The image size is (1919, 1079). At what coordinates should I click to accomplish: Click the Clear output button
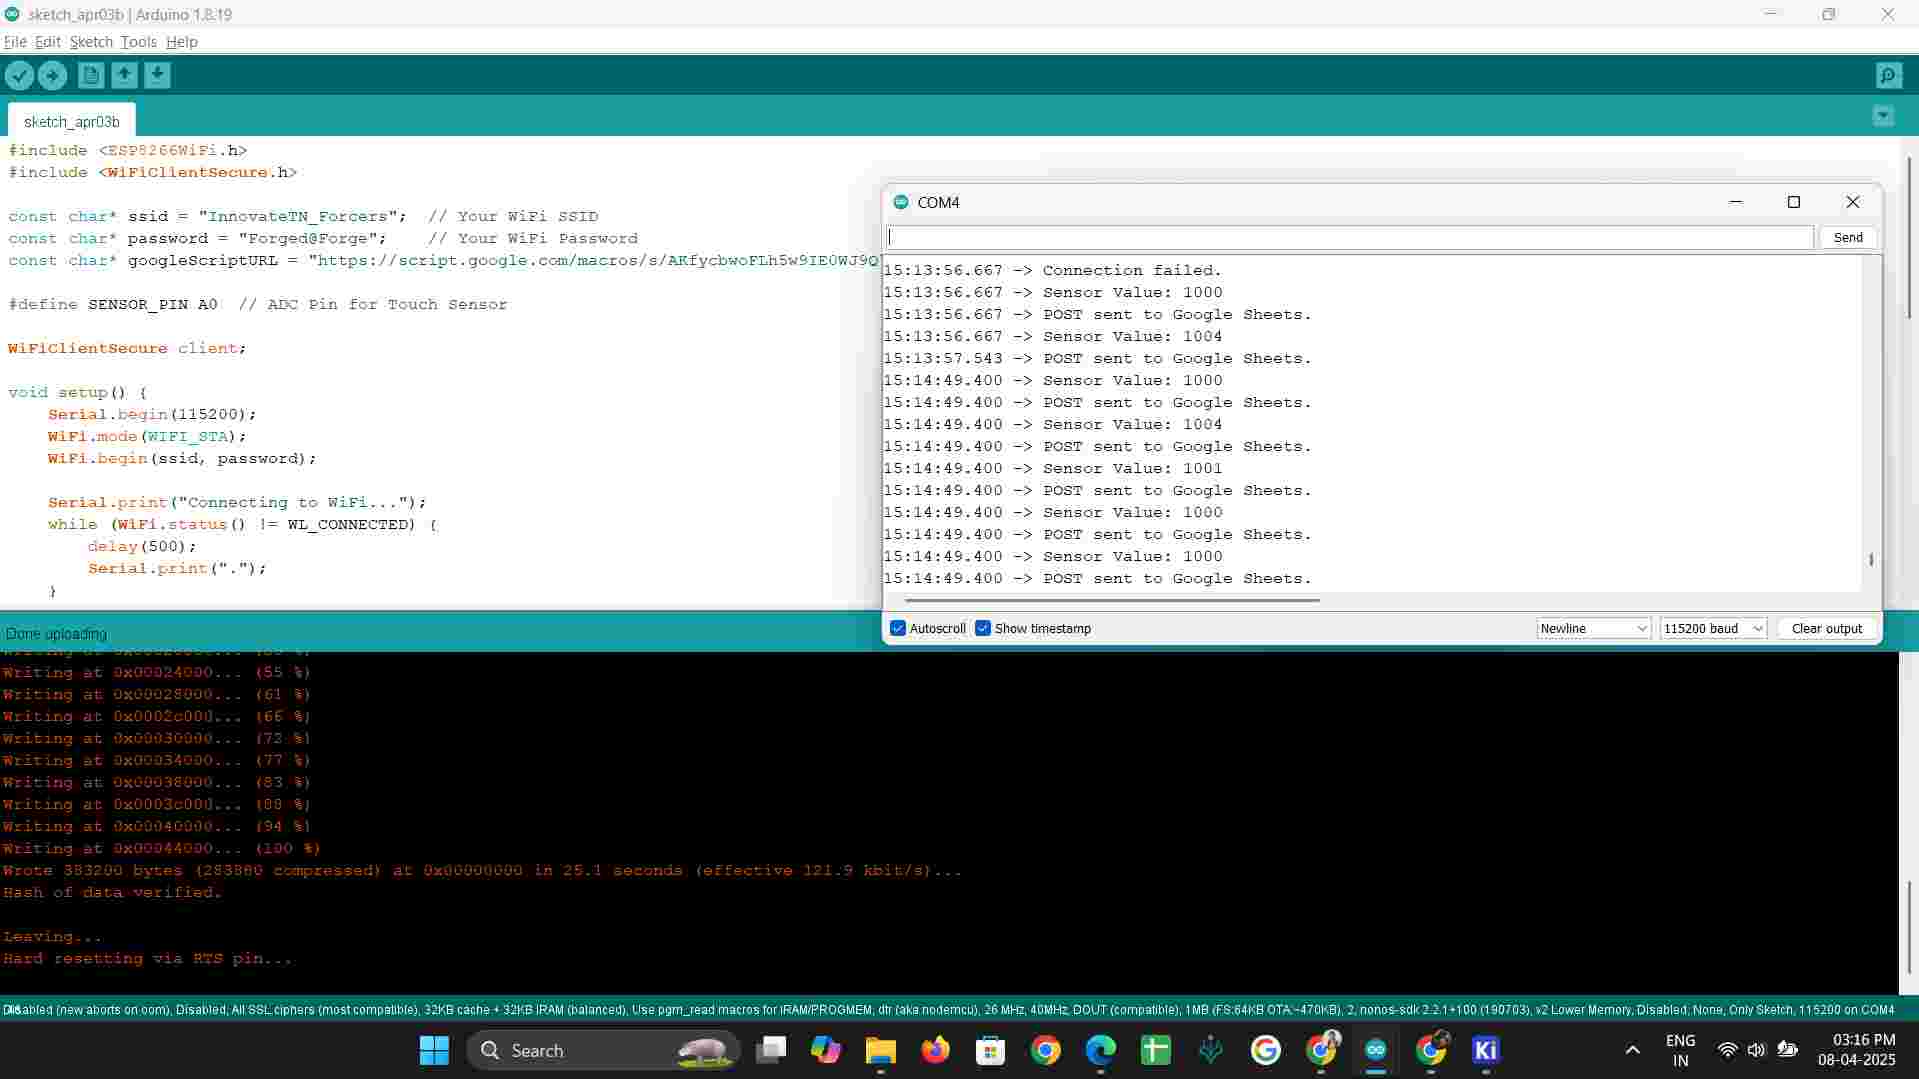[x=1827, y=628]
